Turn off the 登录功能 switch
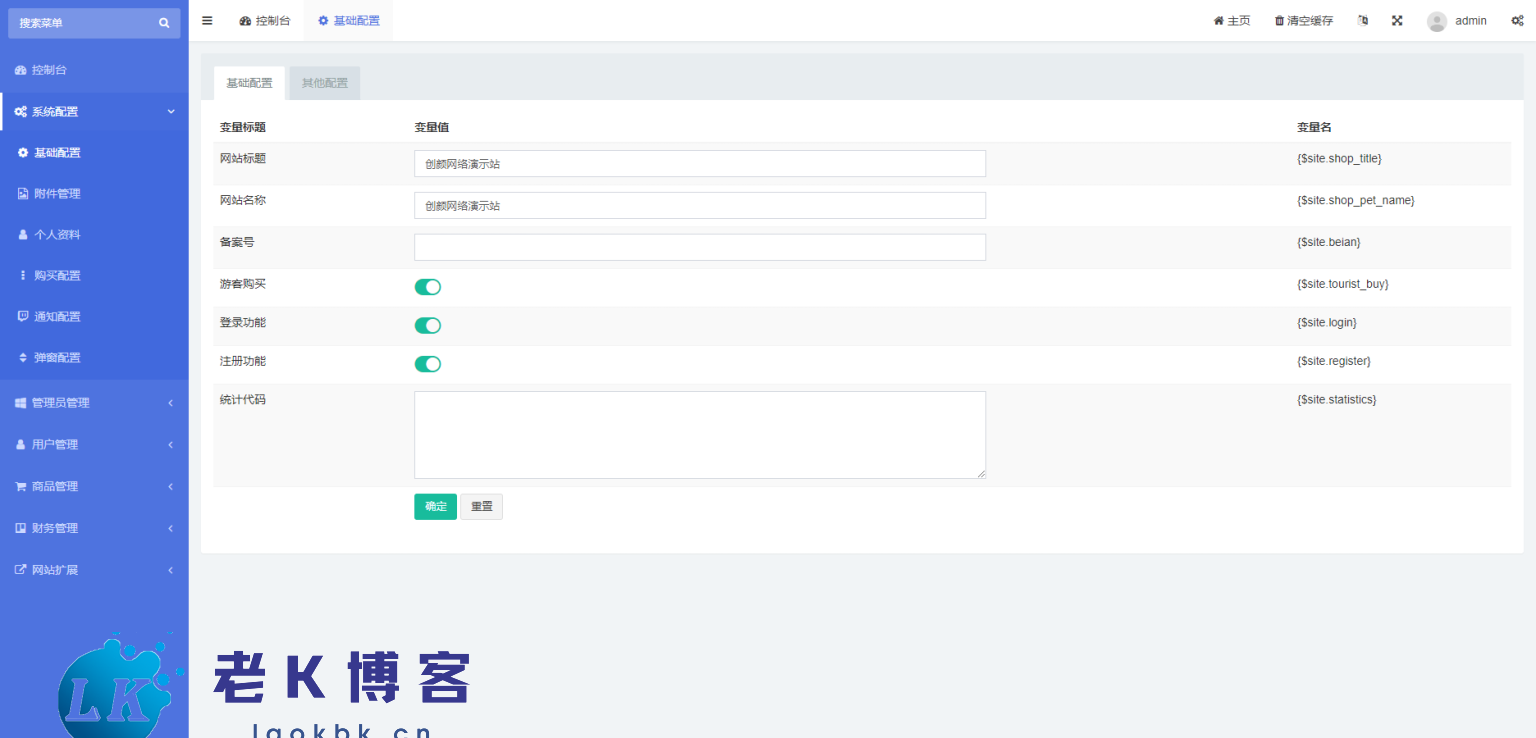Screen dimensions: 1536x738 point(428,325)
